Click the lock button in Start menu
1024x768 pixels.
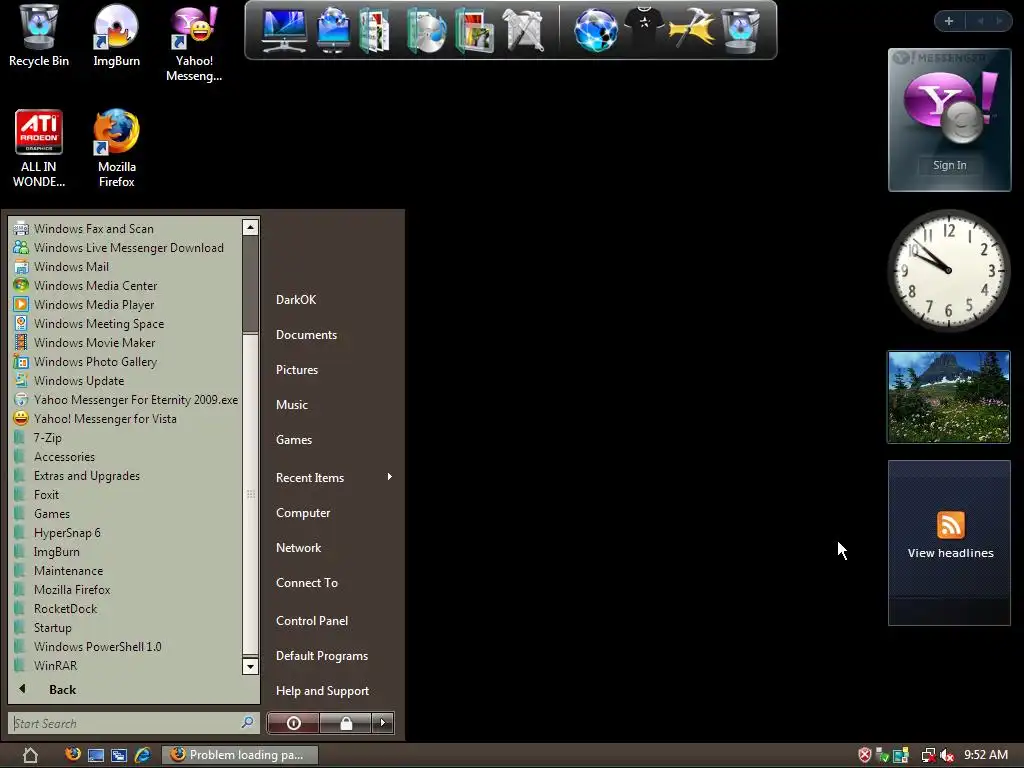[x=346, y=722]
